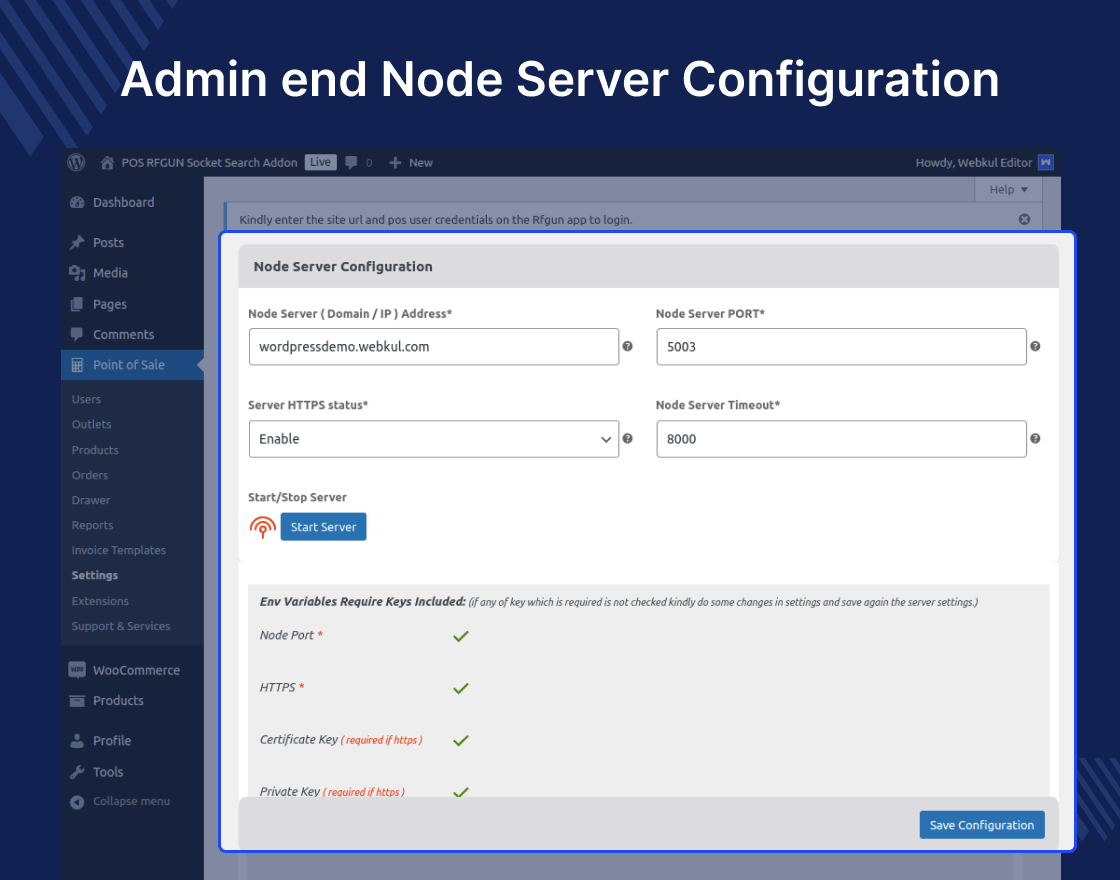Click the Start Server button
The image size is (1120, 880).
point(324,527)
